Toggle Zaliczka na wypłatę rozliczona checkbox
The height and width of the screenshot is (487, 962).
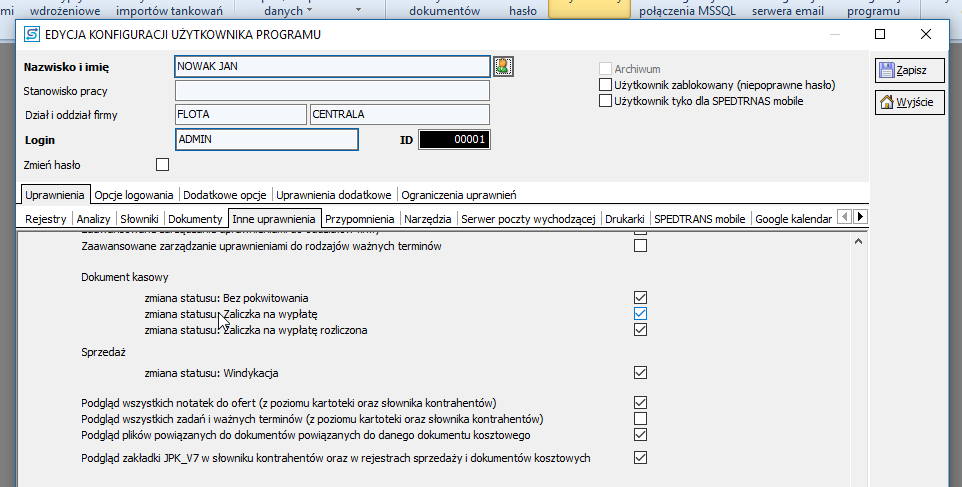click(641, 329)
